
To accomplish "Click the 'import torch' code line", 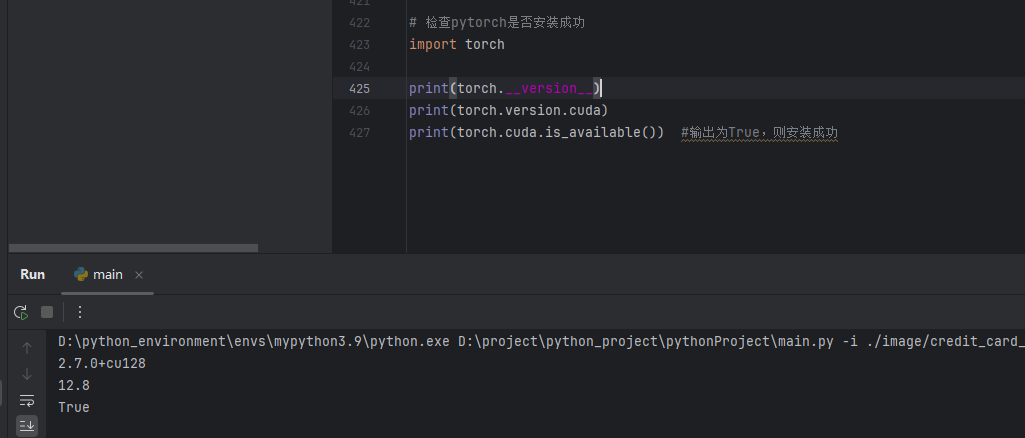I will (x=457, y=45).
